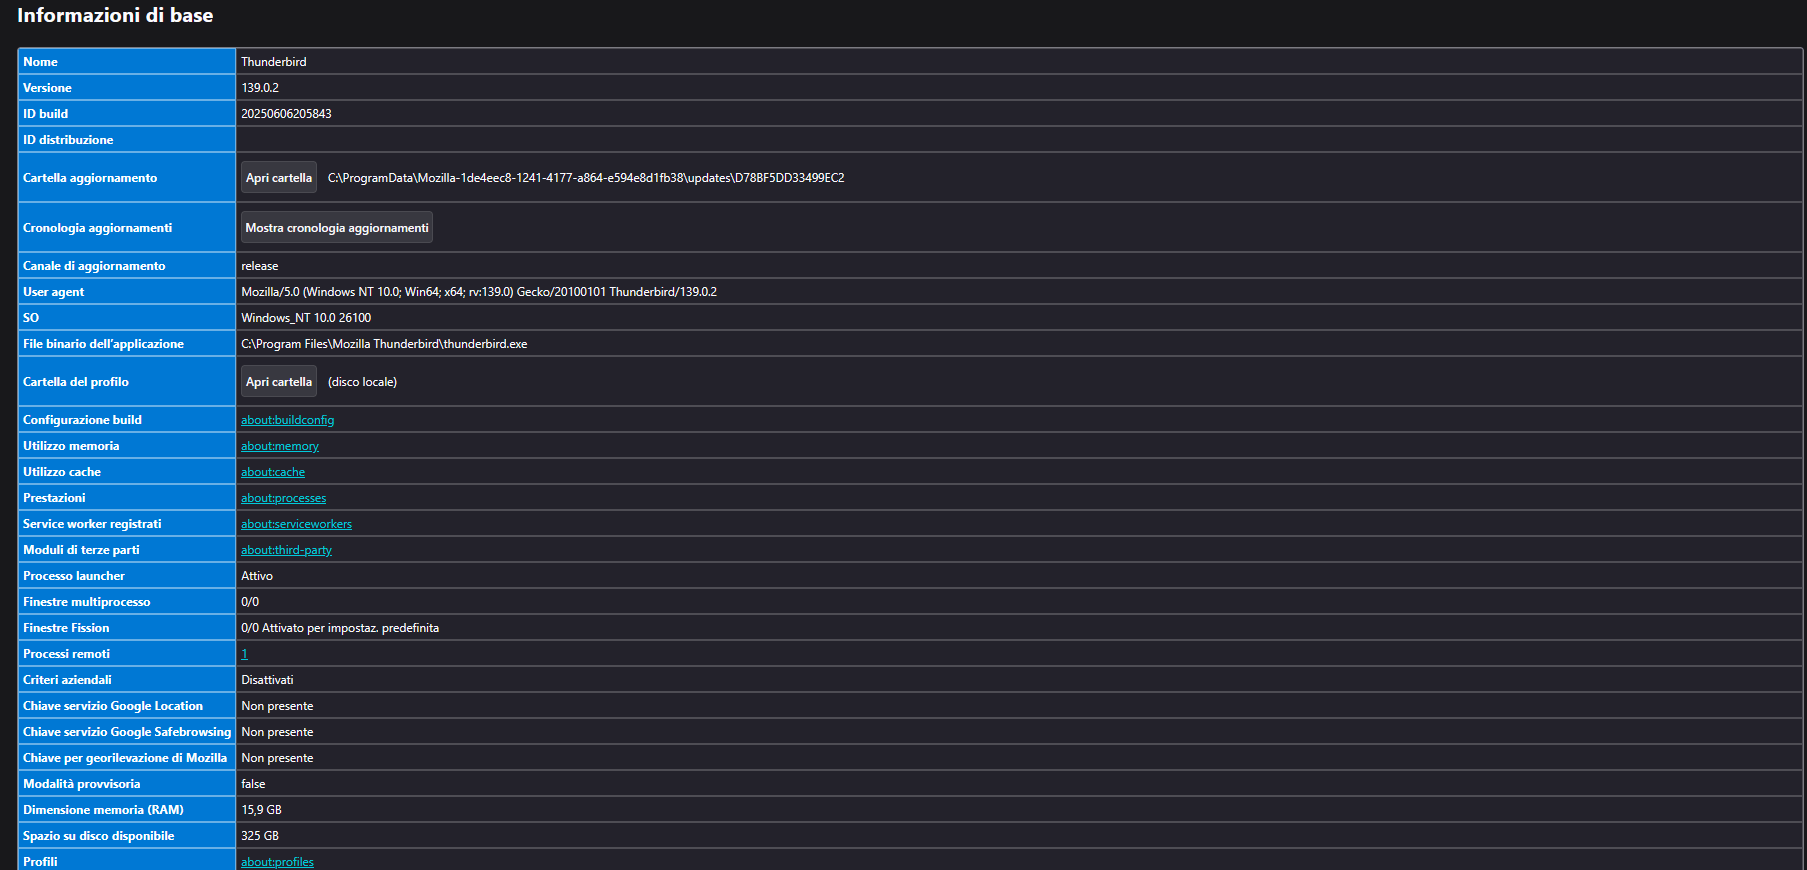This screenshot has width=1807, height=870.
Task: Click the File binario dell'applicazione label
Action: (x=103, y=344)
